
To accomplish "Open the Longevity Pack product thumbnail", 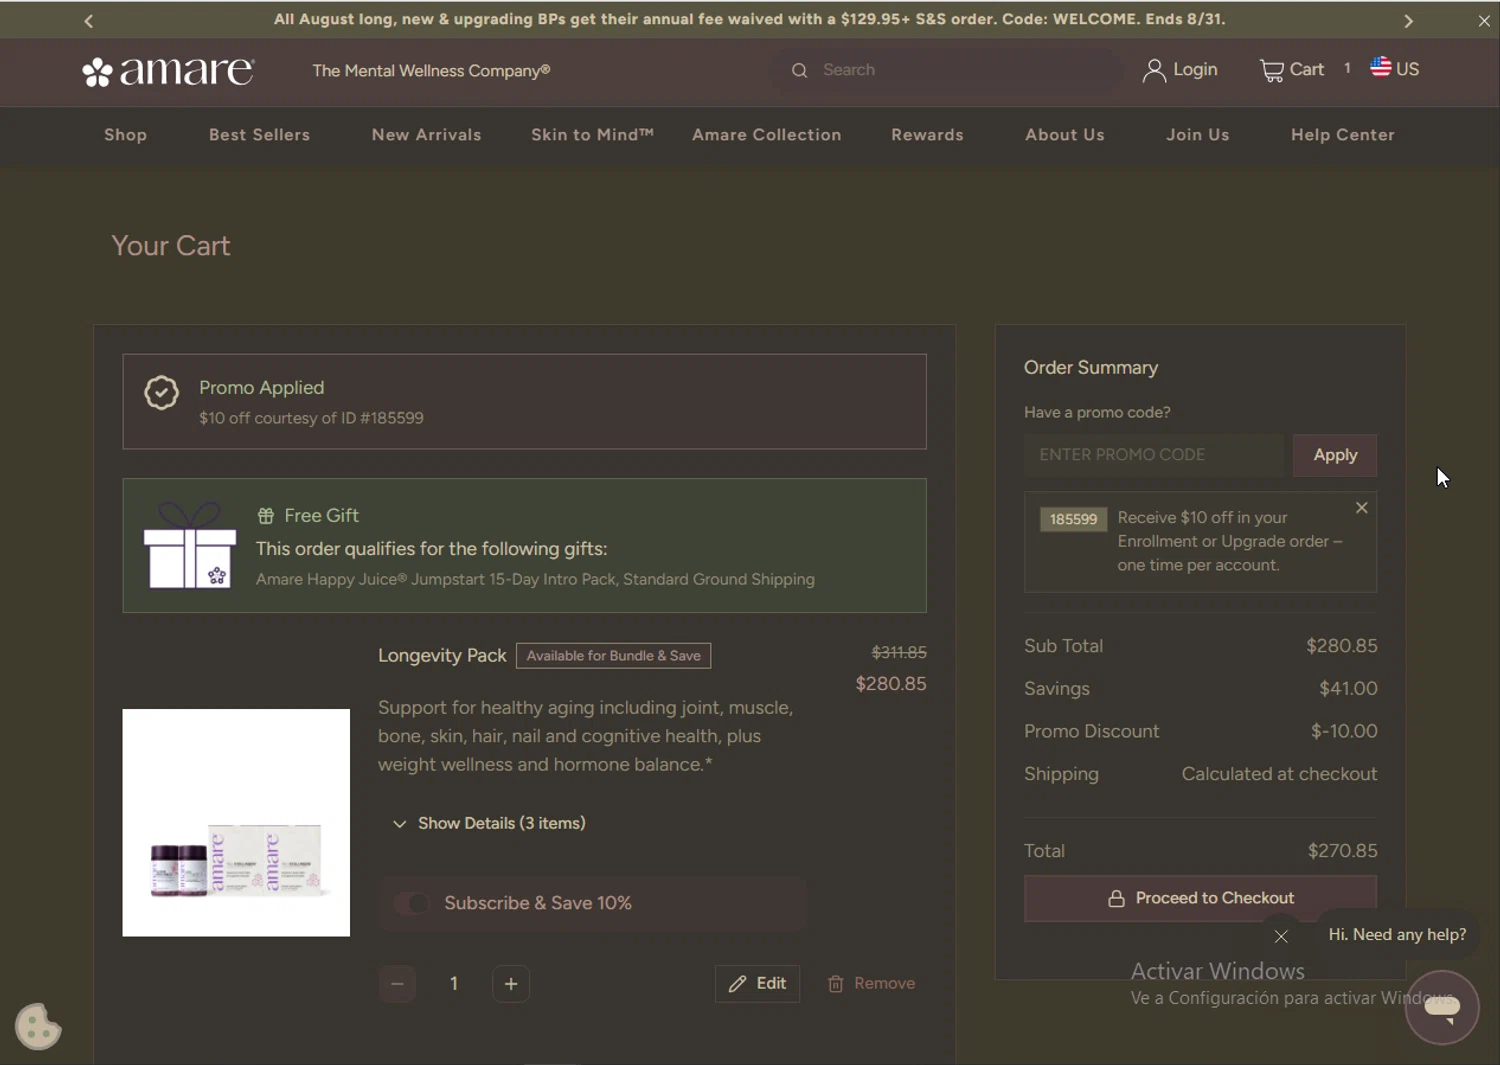I will click(236, 823).
